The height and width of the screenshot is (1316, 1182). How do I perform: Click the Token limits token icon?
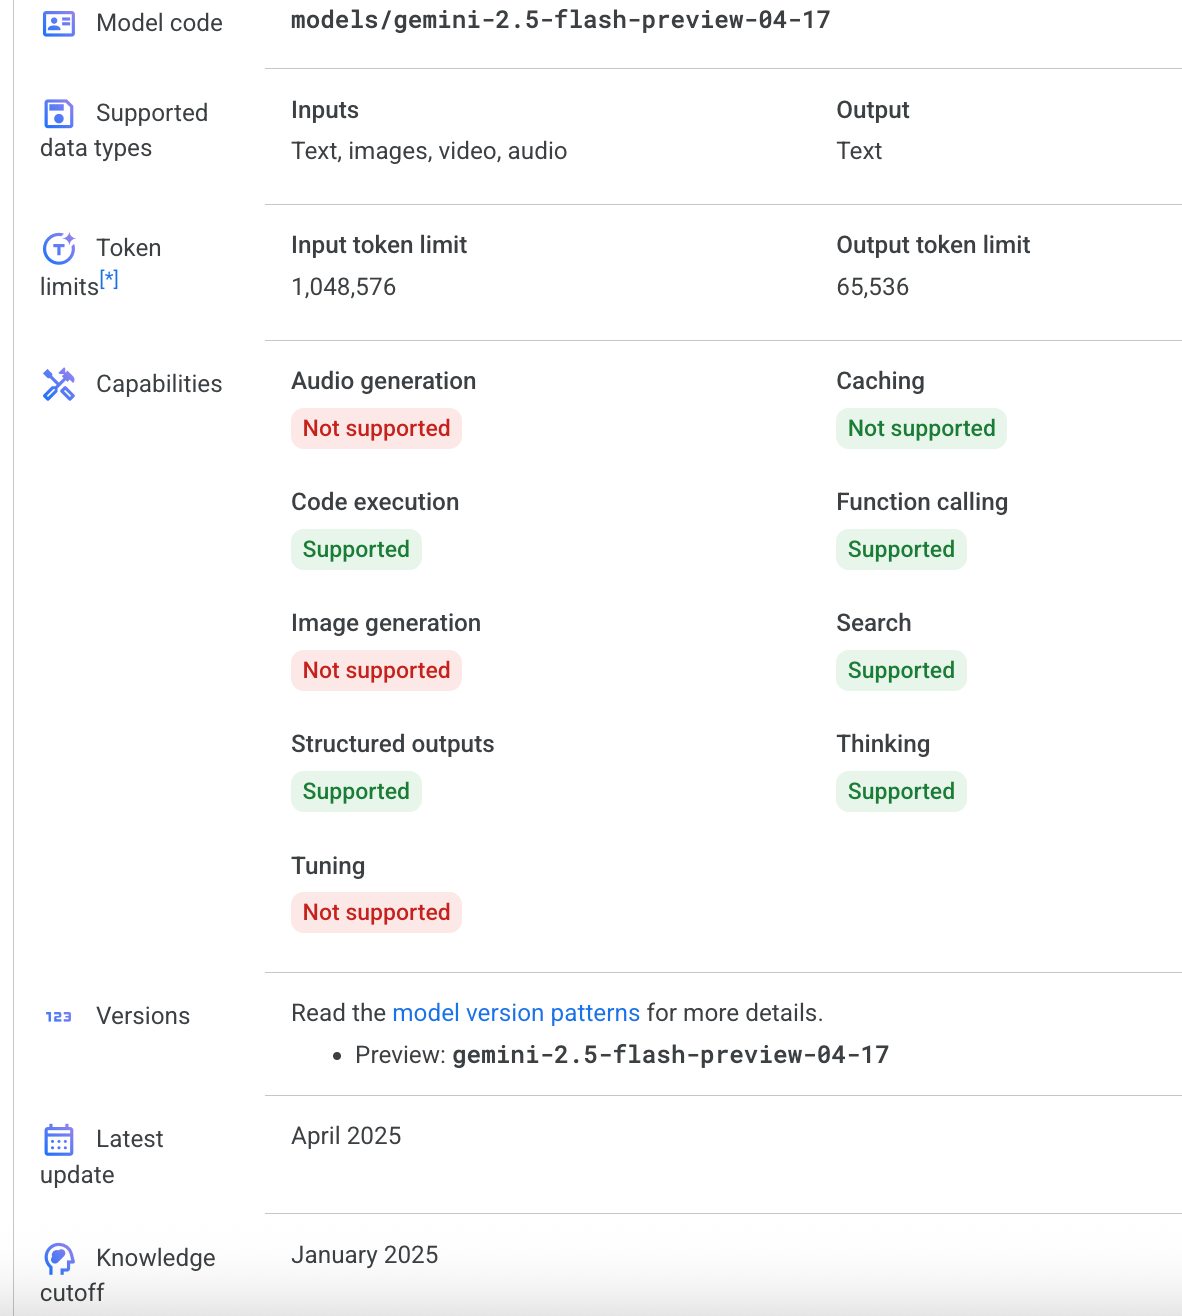pyautogui.click(x=59, y=249)
